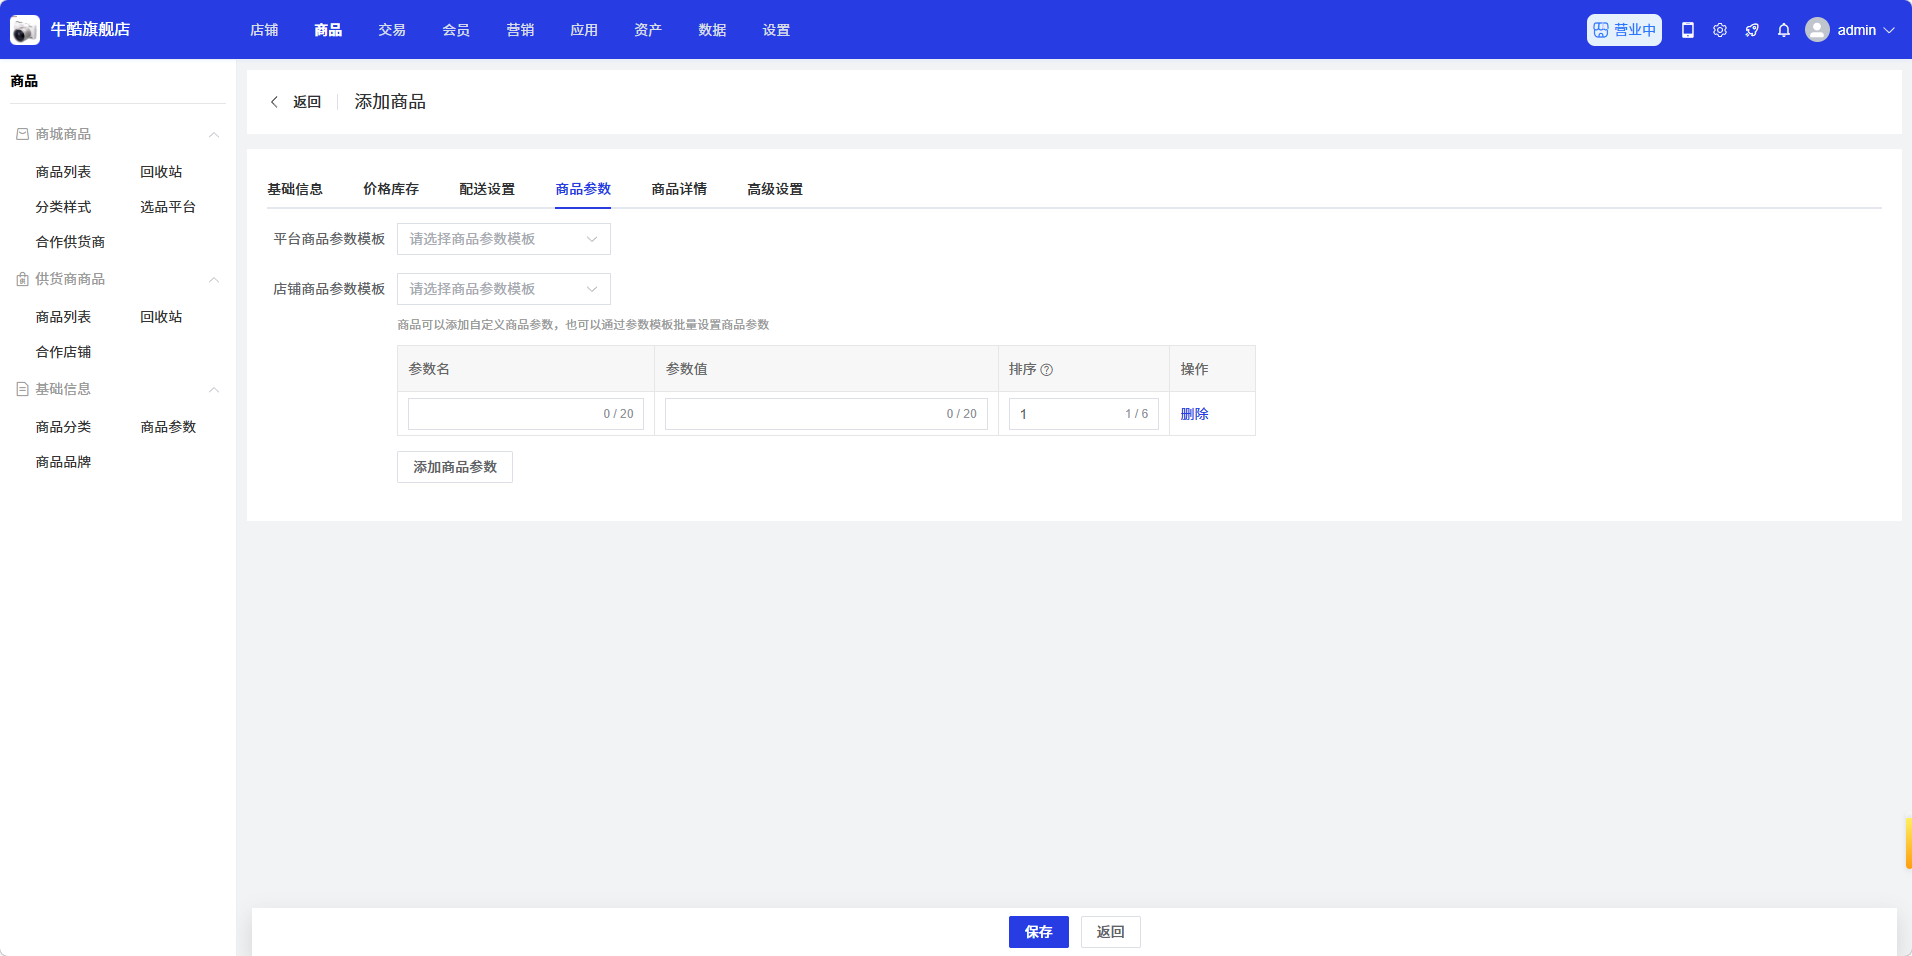Click the mobile preview icon in header
The height and width of the screenshot is (956, 1912).
(x=1688, y=30)
